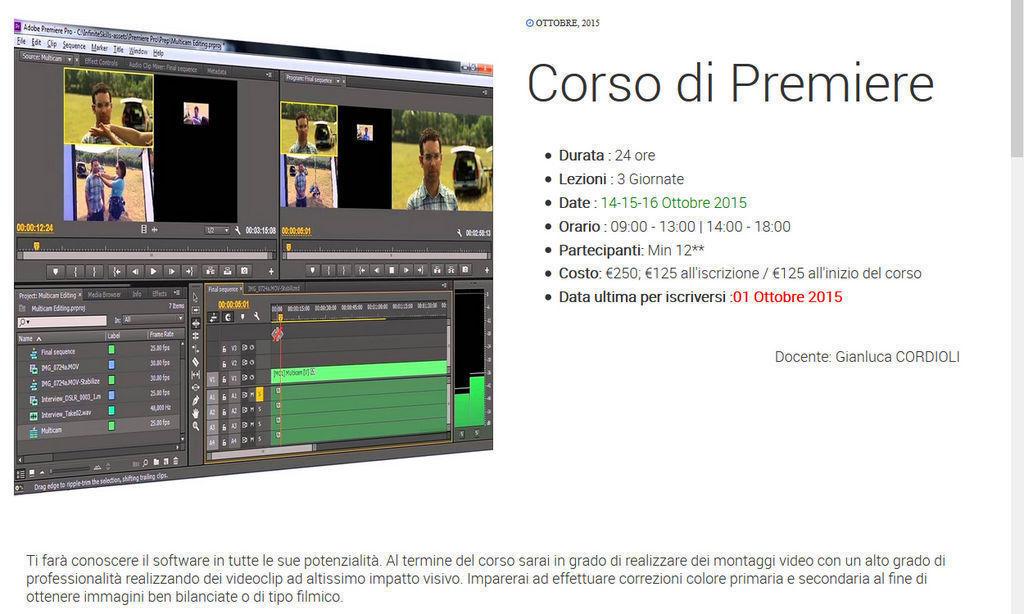Select the Ripple Edit tool
The image size is (1024, 614).
tap(195, 323)
